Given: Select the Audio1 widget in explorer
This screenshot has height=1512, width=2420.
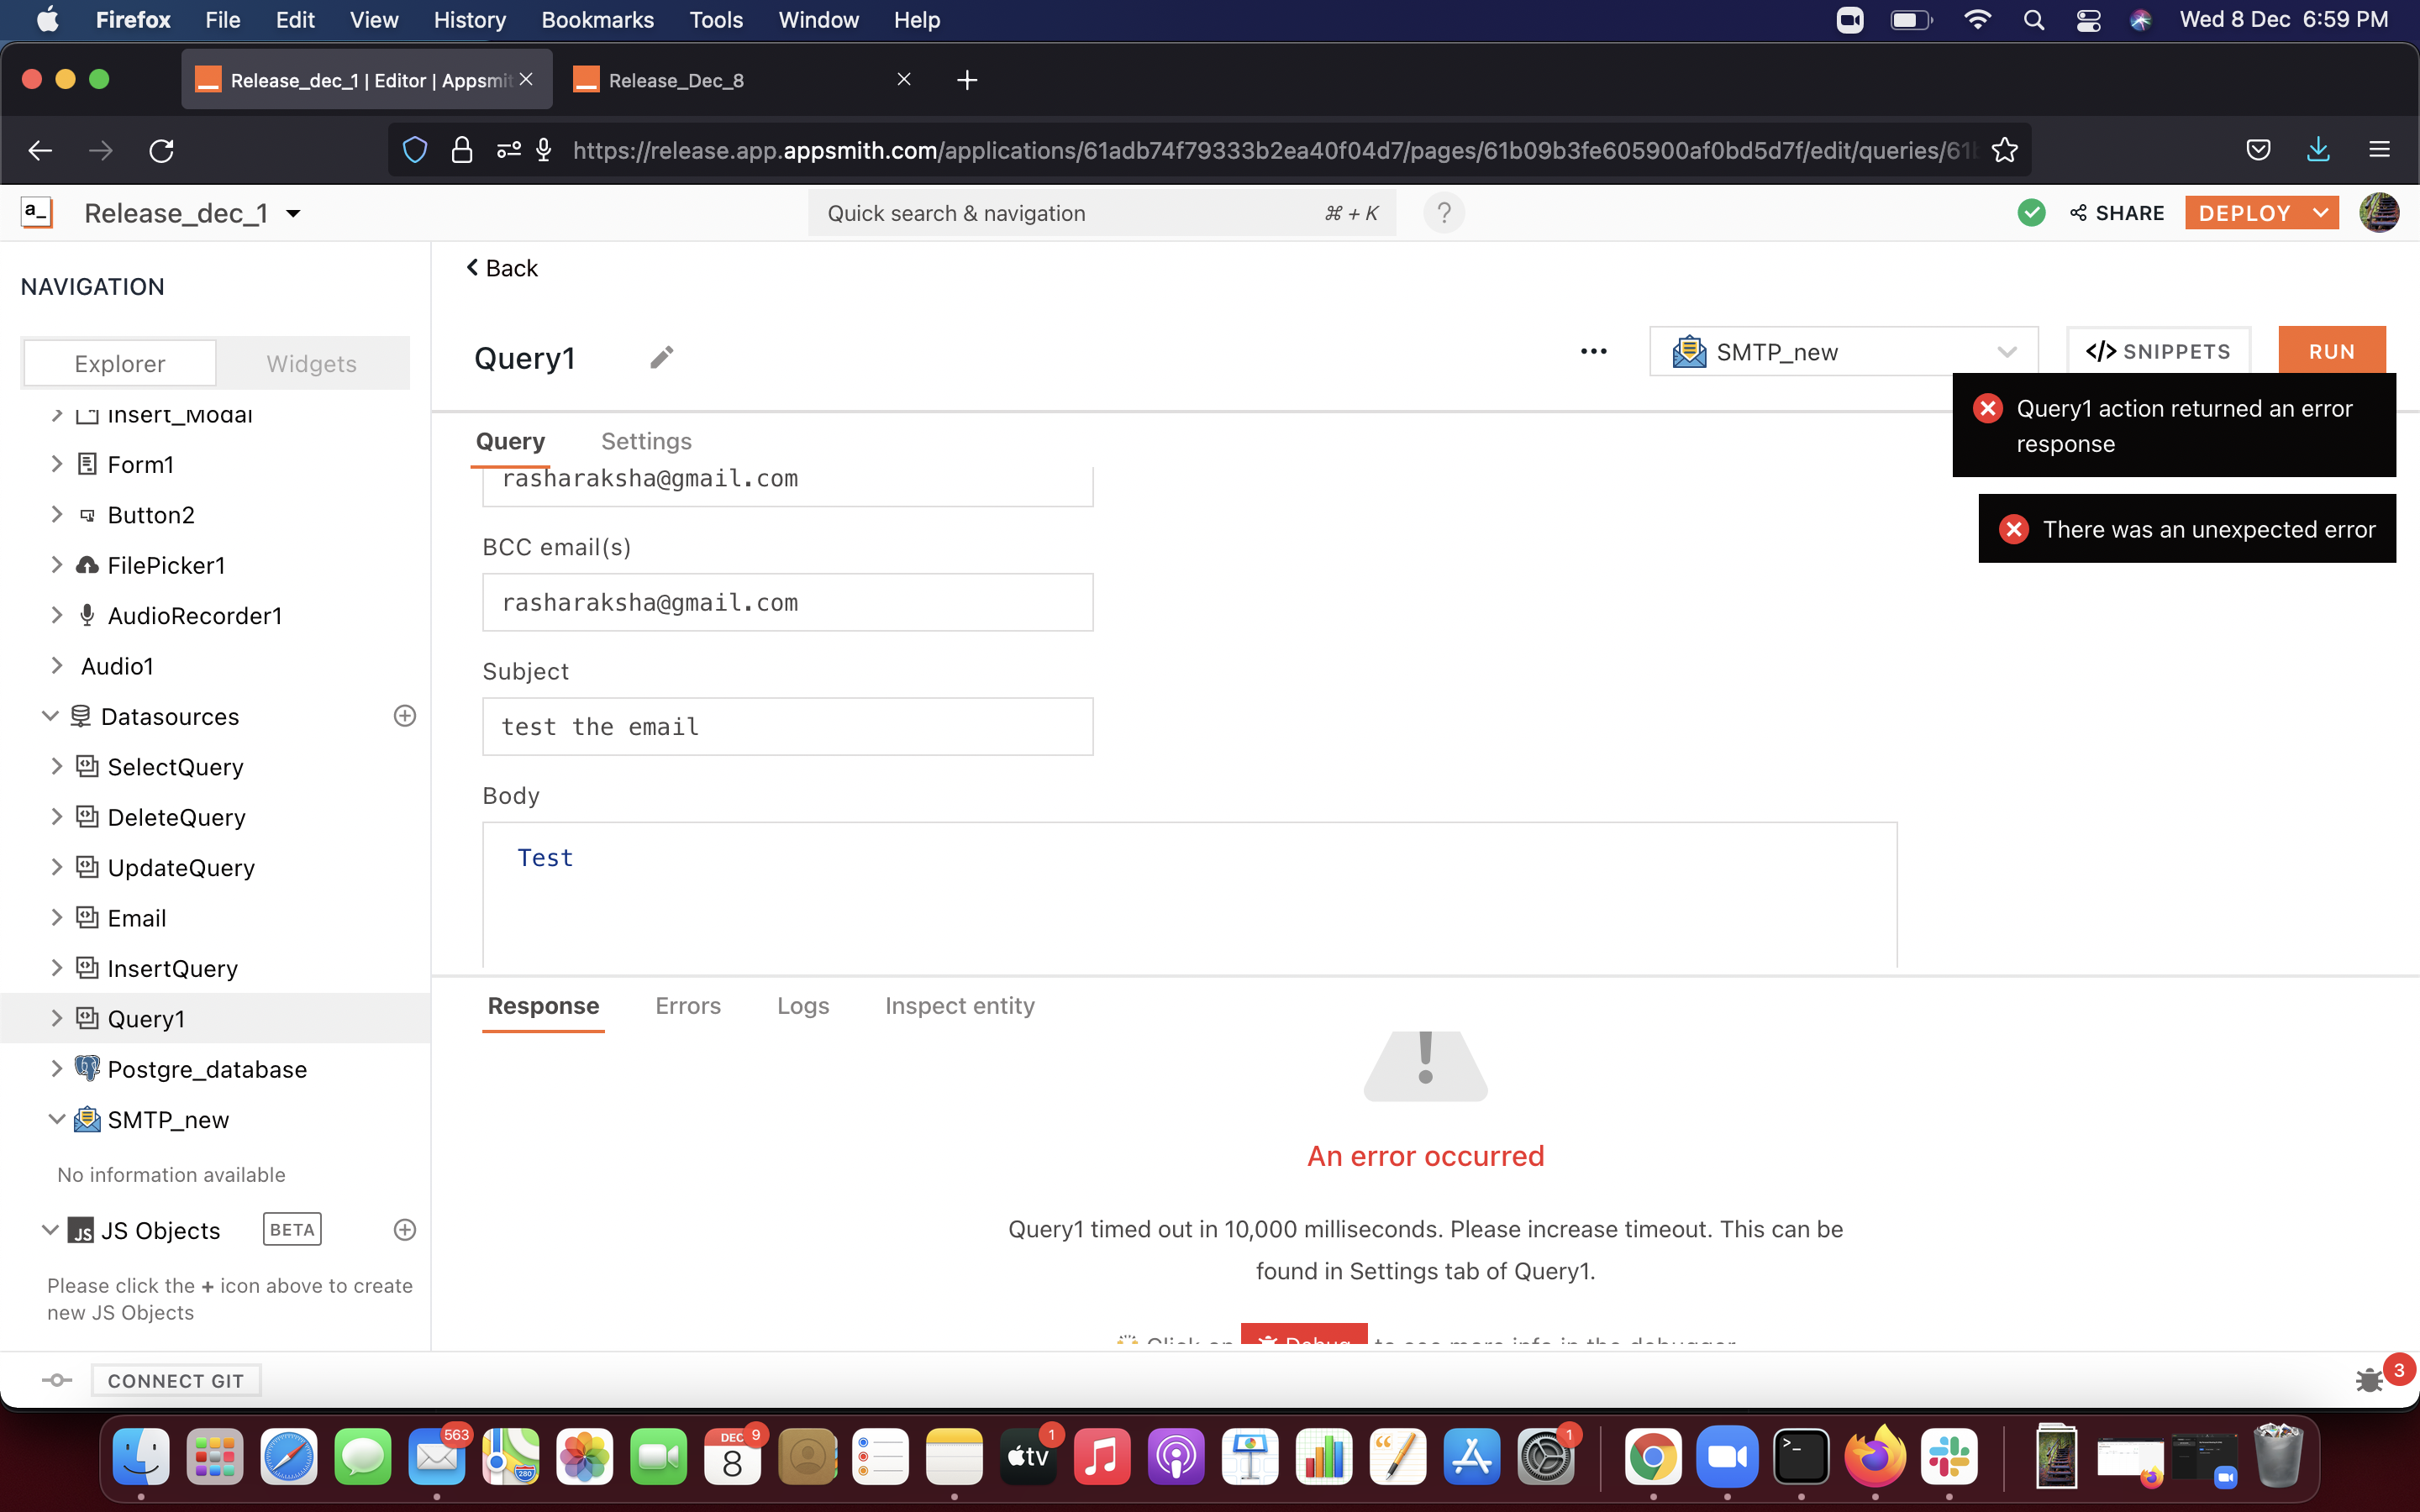Looking at the screenshot, I should pyautogui.click(x=117, y=666).
